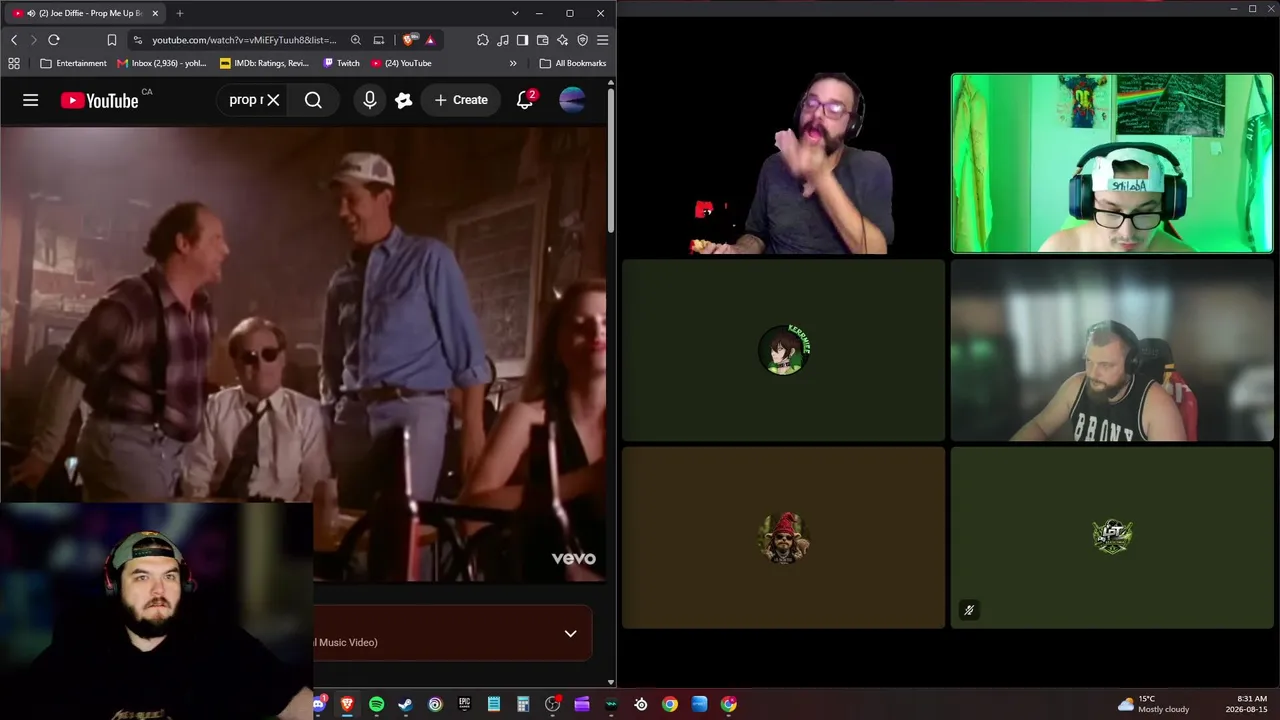
Task: Open the Entertainment bookmarks folder
Action: (73, 63)
